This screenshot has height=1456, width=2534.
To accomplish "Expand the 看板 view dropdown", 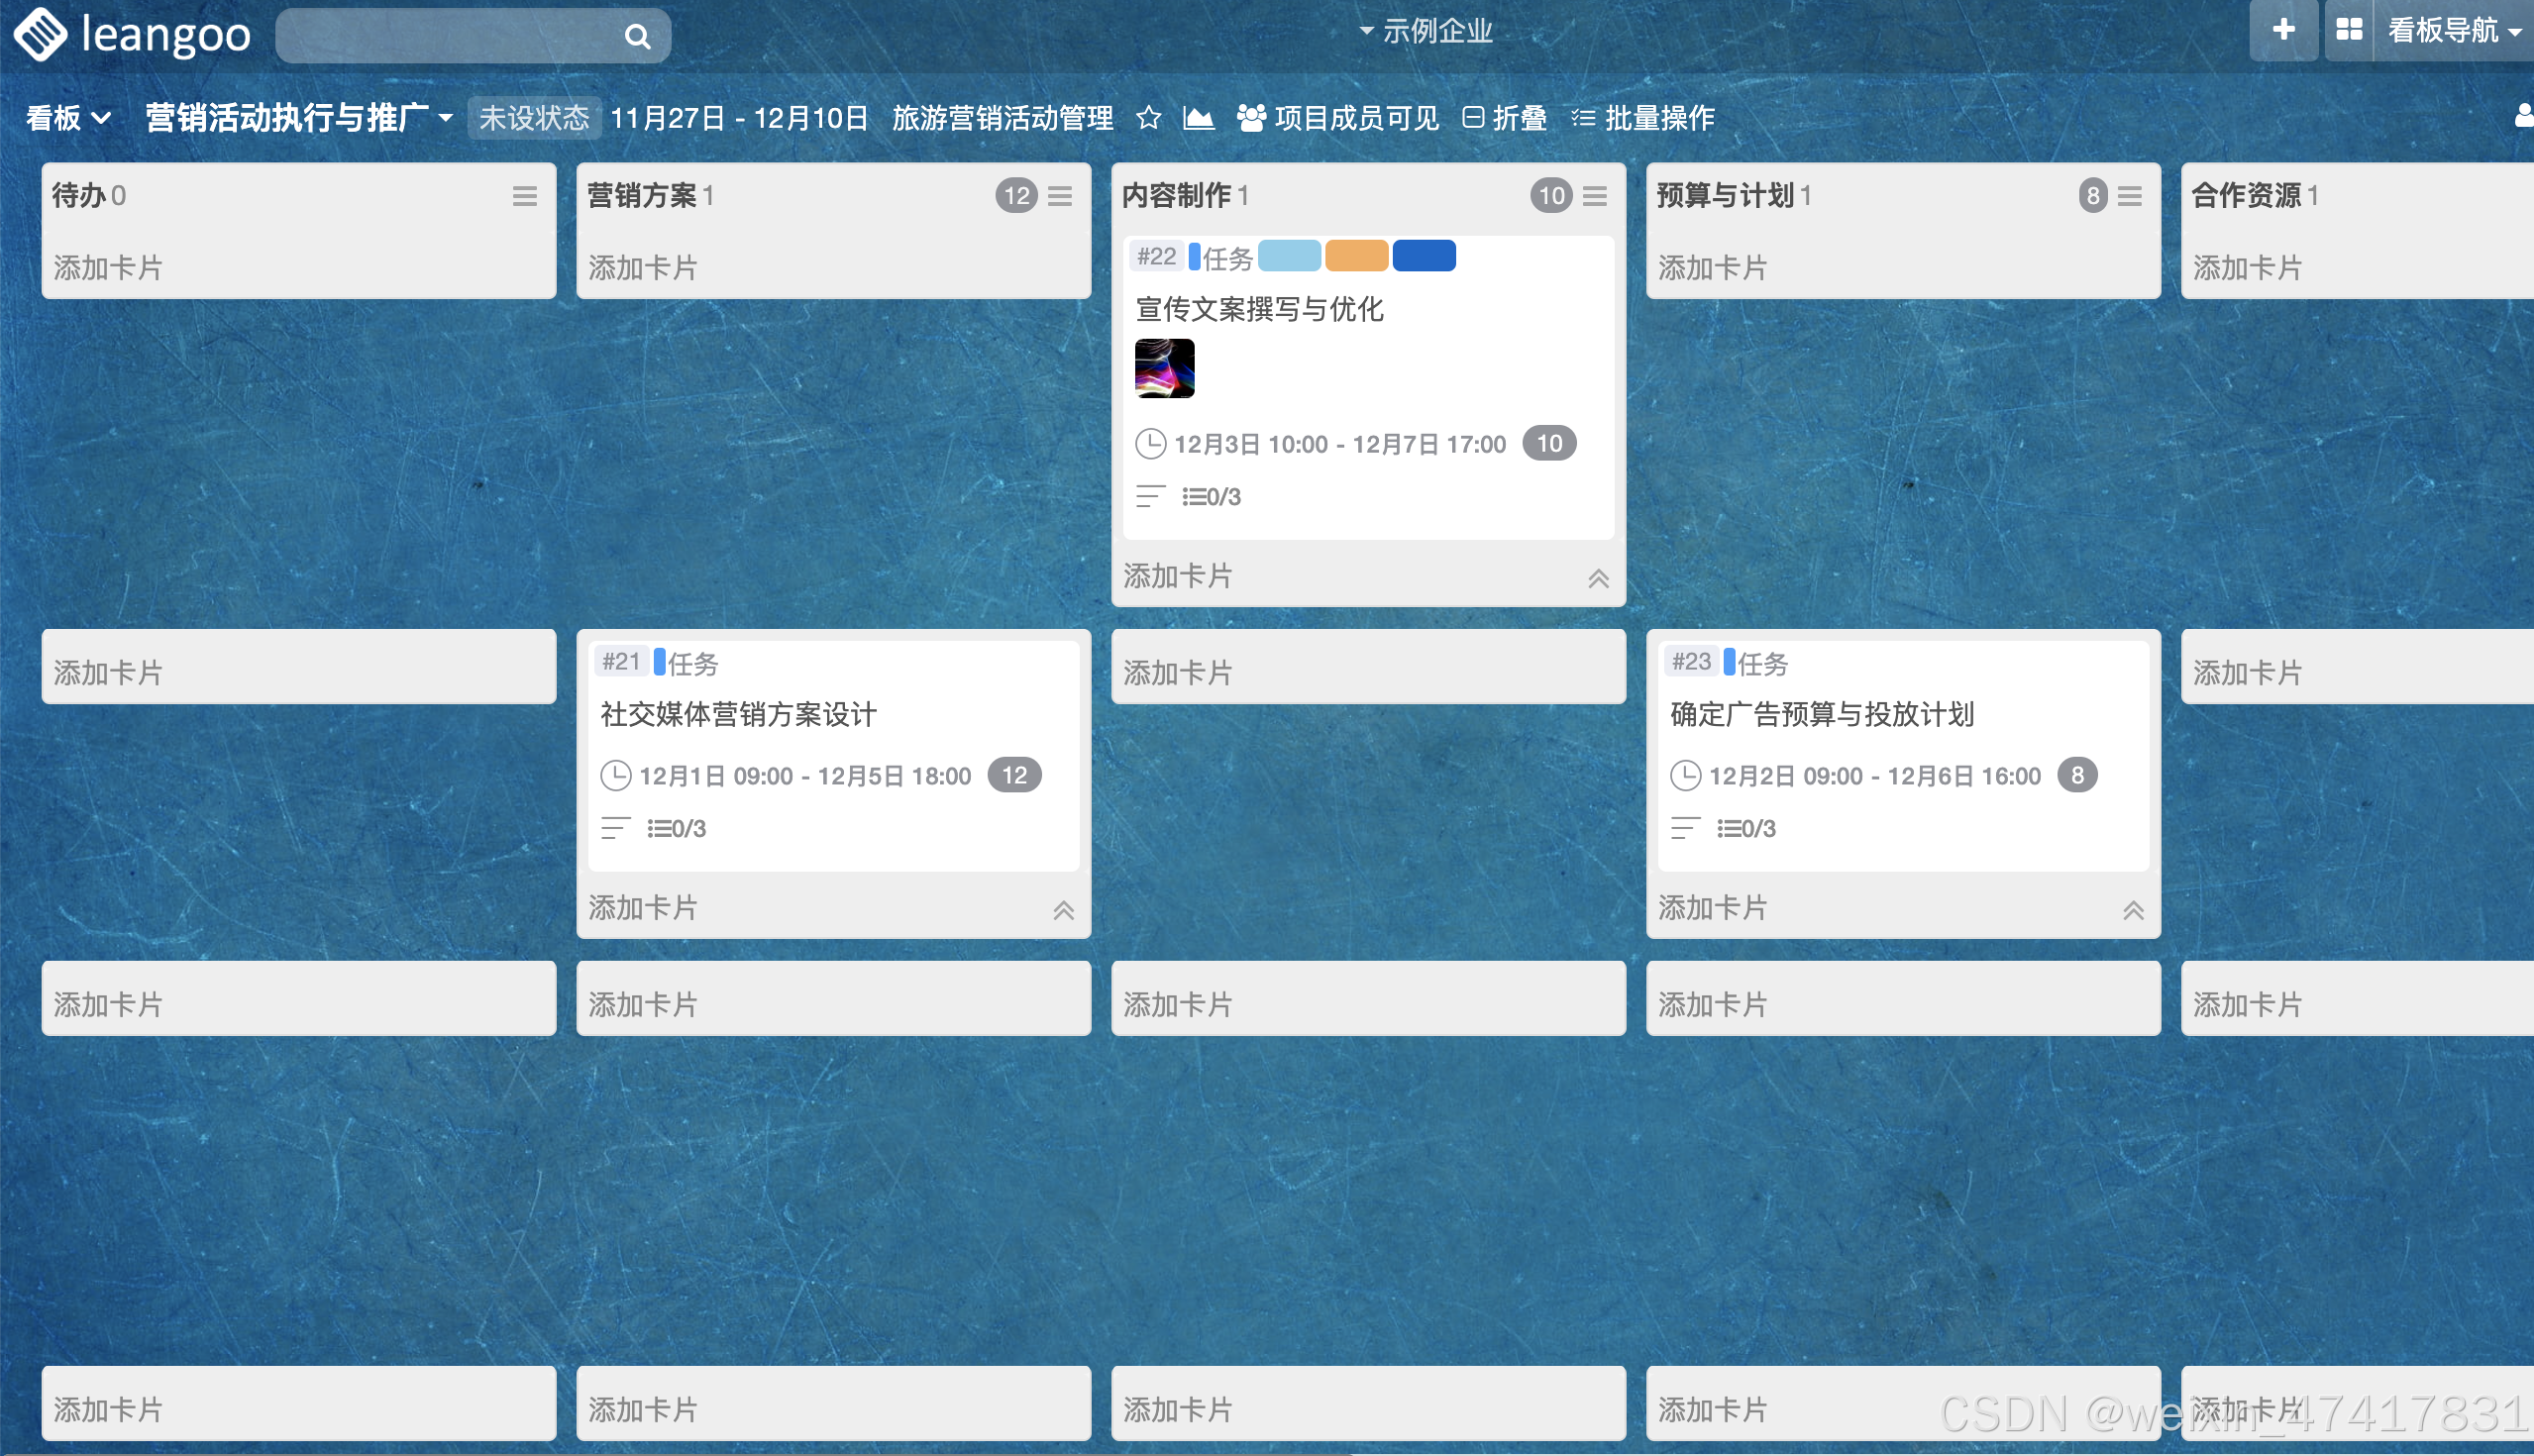I will pos(68,118).
